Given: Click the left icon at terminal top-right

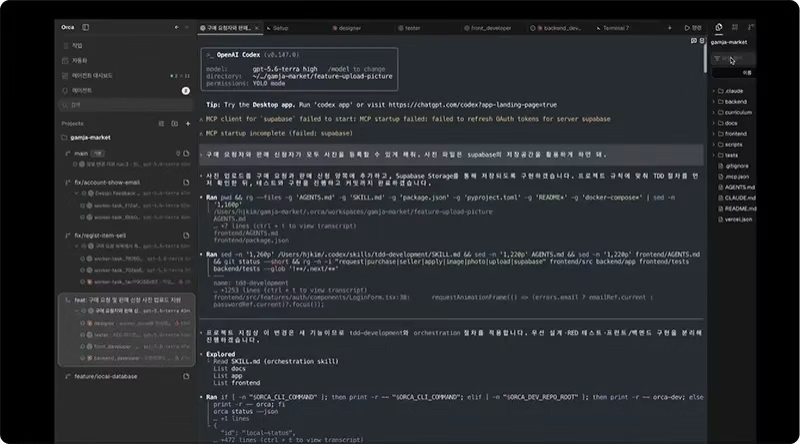Looking at the screenshot, I should (x=694, y=40).
